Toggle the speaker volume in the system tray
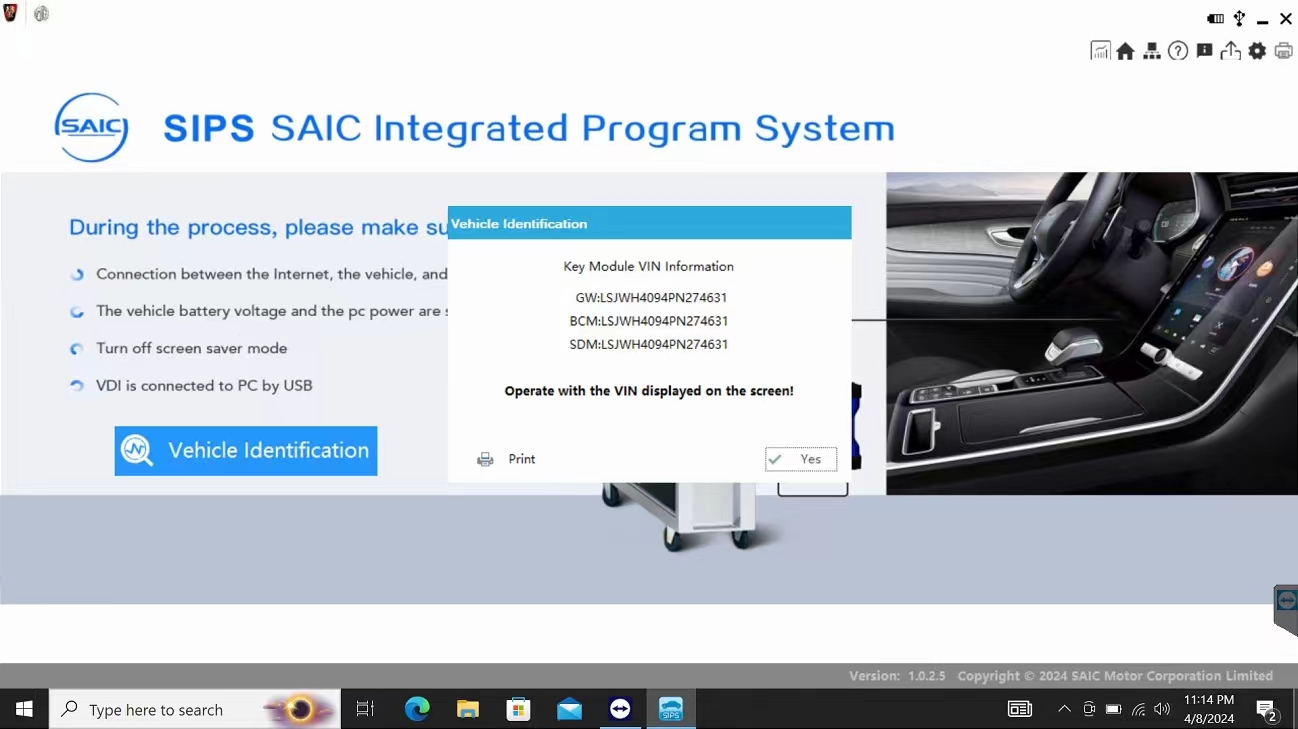This screenshot has width=1298, height=729. [x=1161, y=709]
